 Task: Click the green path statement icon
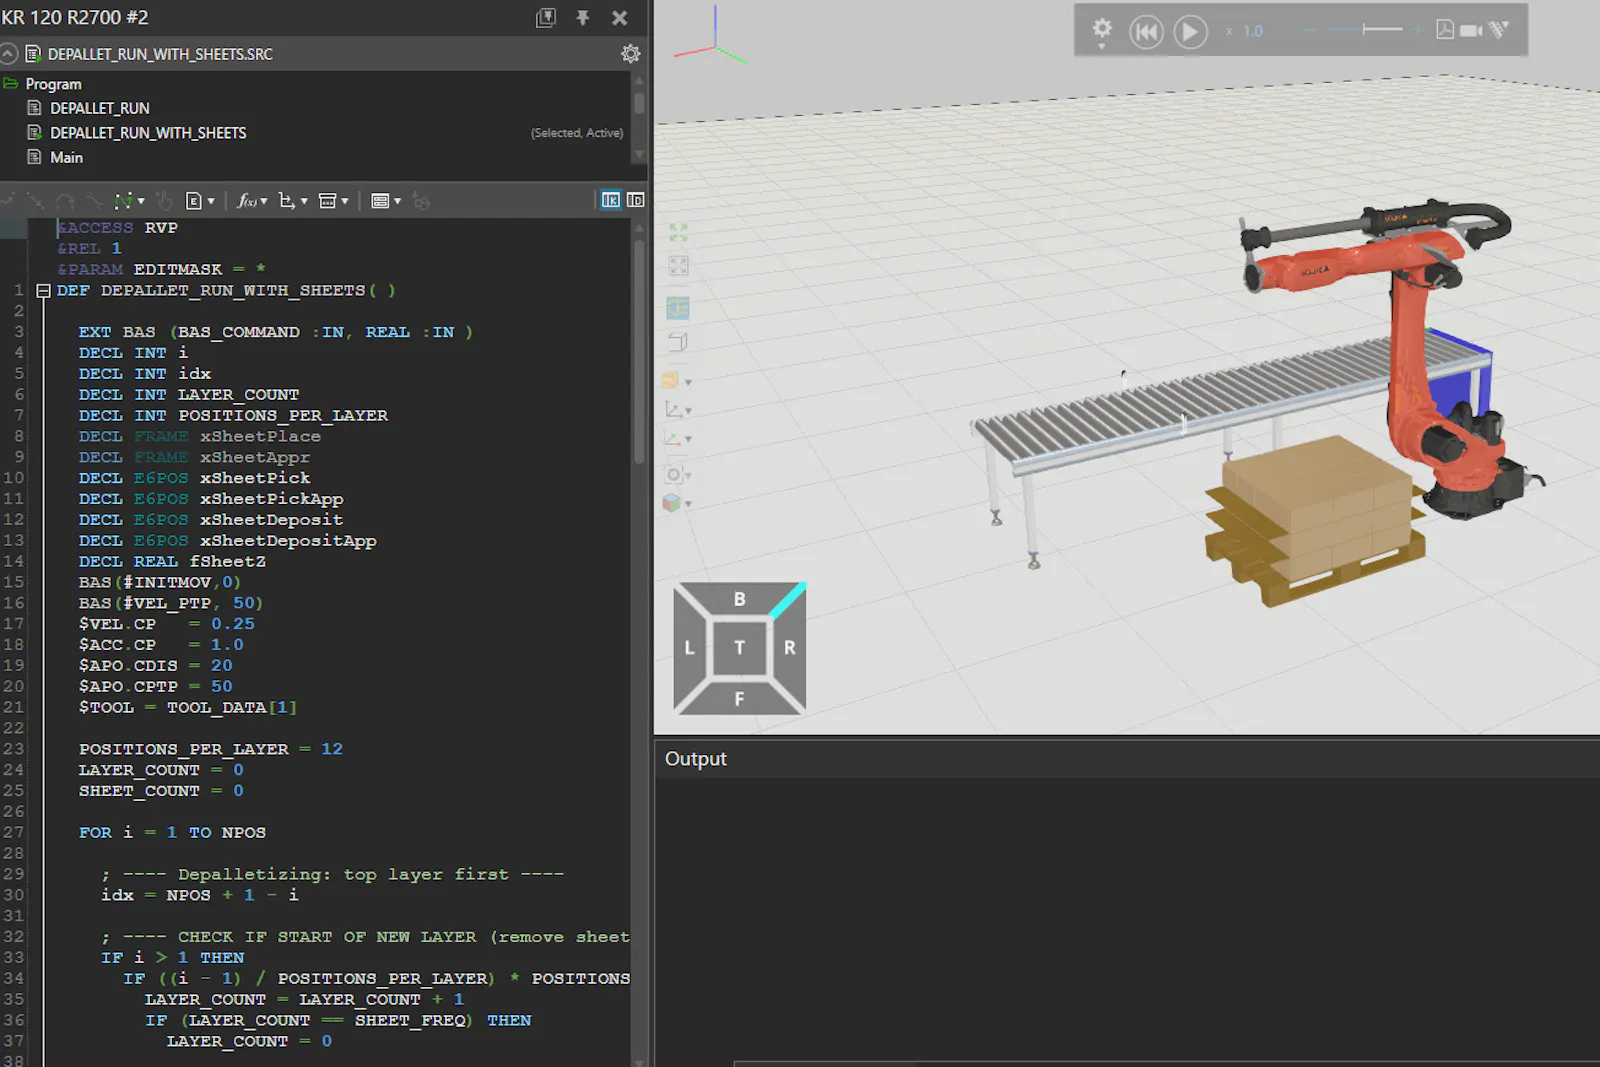click(x=124, y=201)
